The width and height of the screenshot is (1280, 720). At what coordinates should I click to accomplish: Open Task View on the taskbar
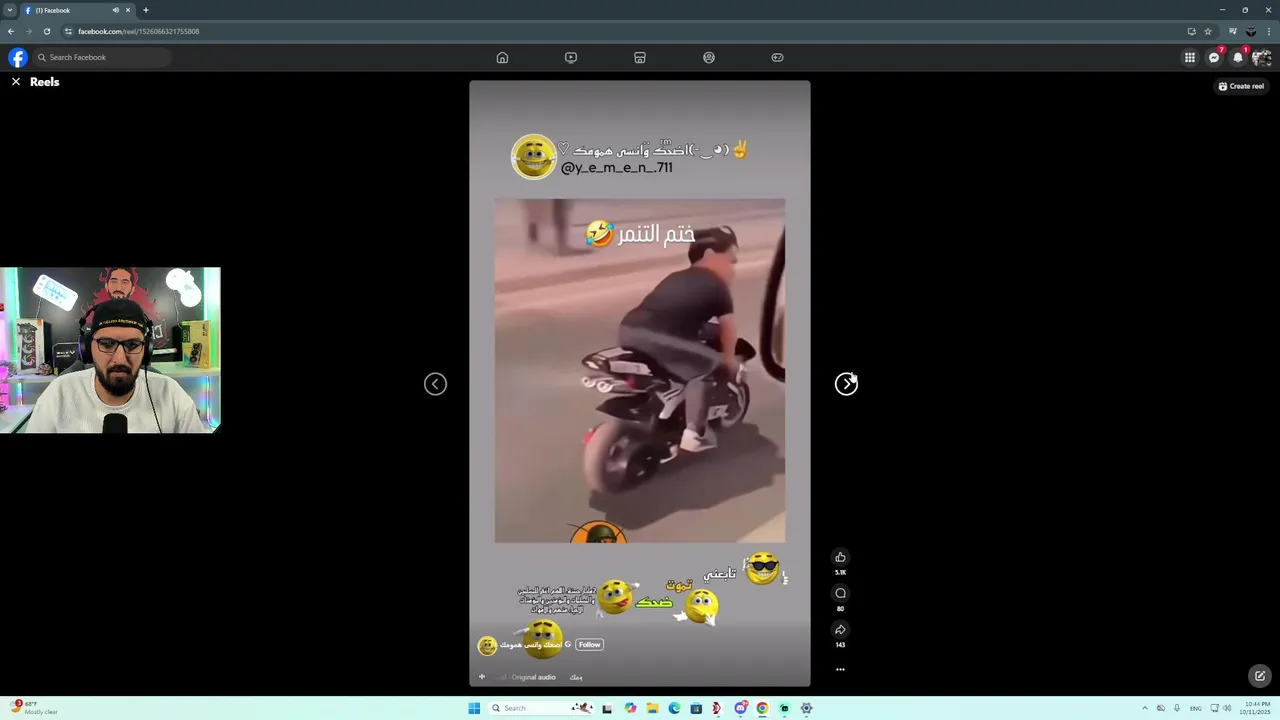(607, 708)
